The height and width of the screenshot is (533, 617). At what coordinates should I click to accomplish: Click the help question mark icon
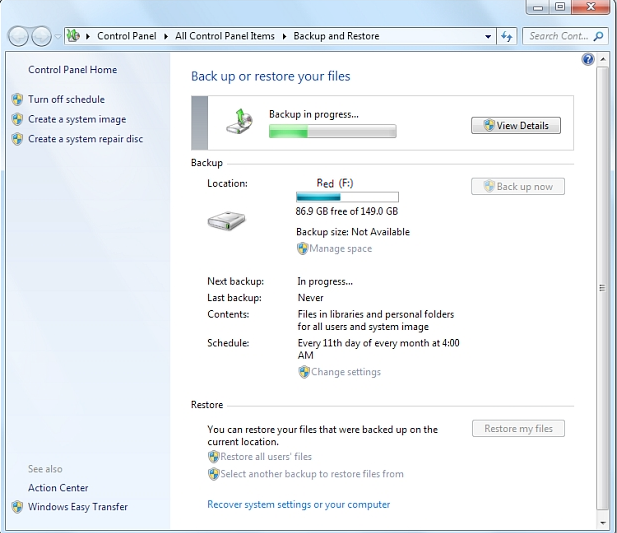(588, 60)
